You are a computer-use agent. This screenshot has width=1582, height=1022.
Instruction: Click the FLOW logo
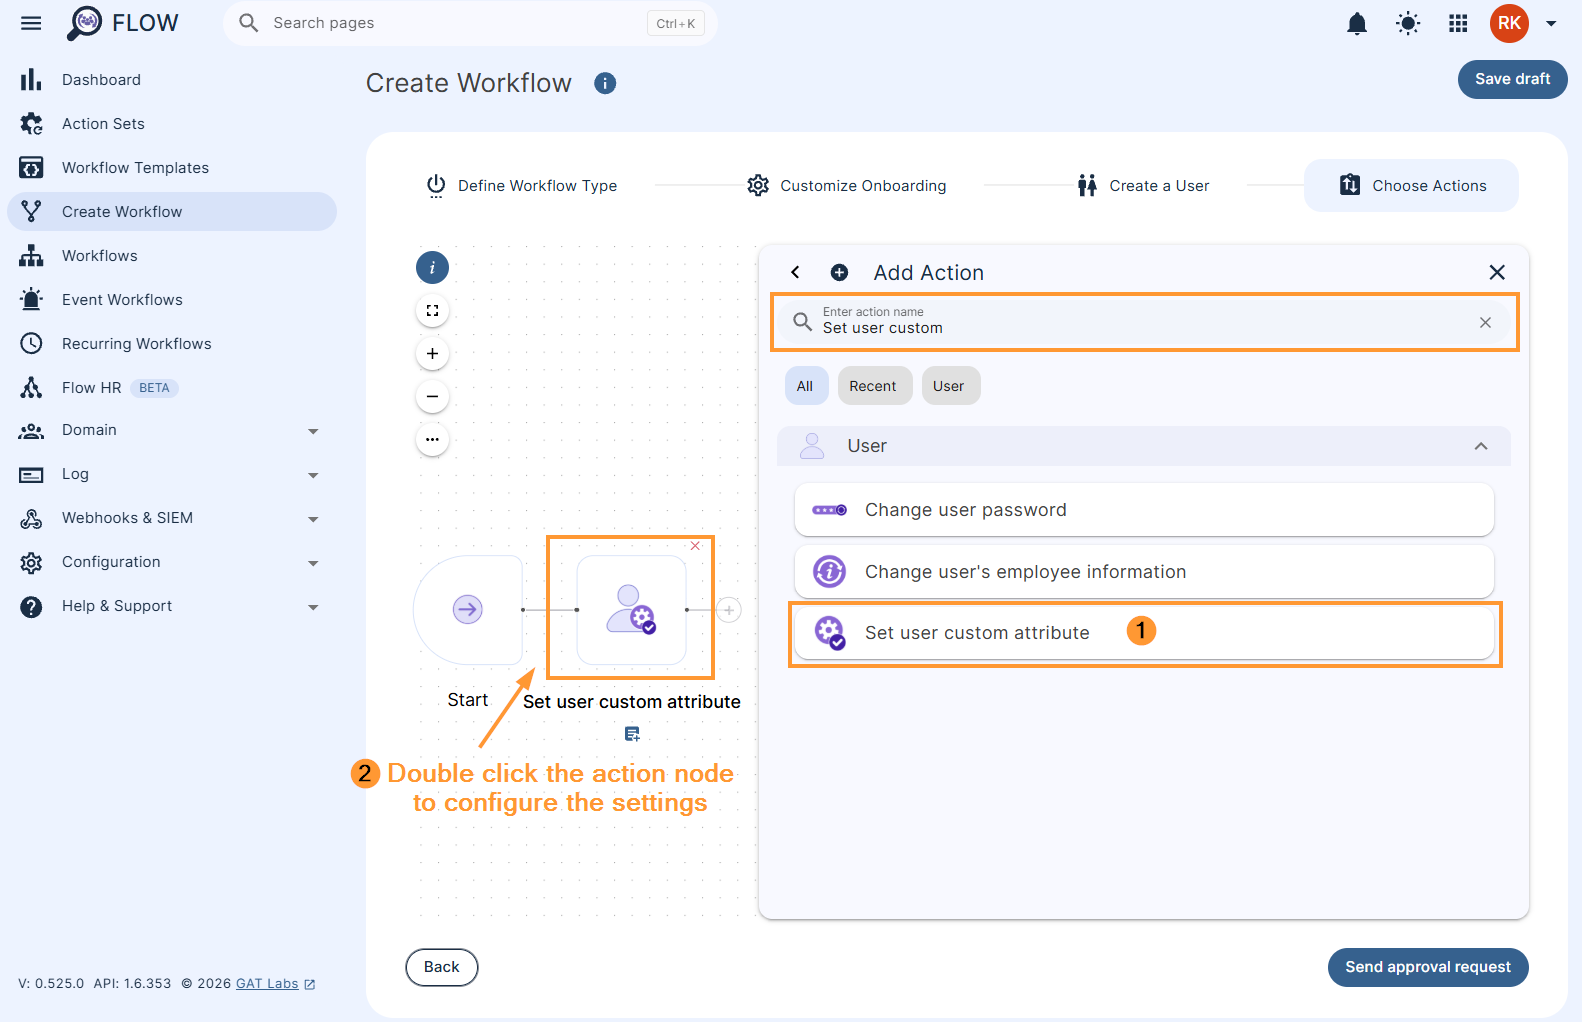click(x=122, y=23)
